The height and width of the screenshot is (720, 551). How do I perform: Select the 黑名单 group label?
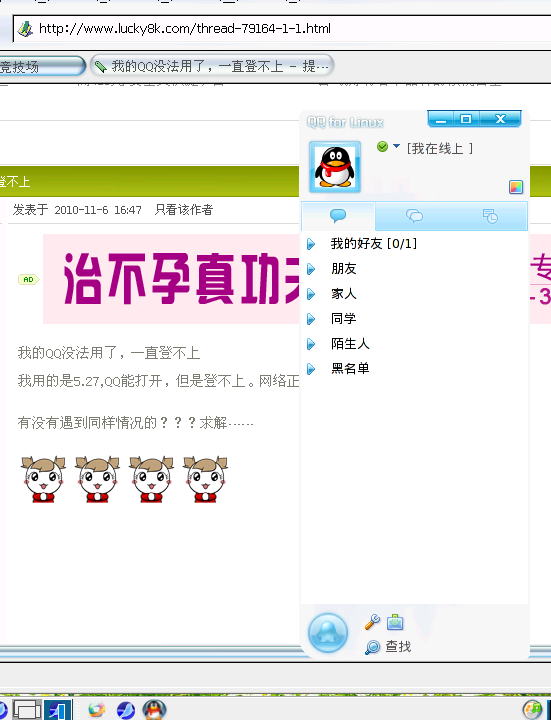350,369
